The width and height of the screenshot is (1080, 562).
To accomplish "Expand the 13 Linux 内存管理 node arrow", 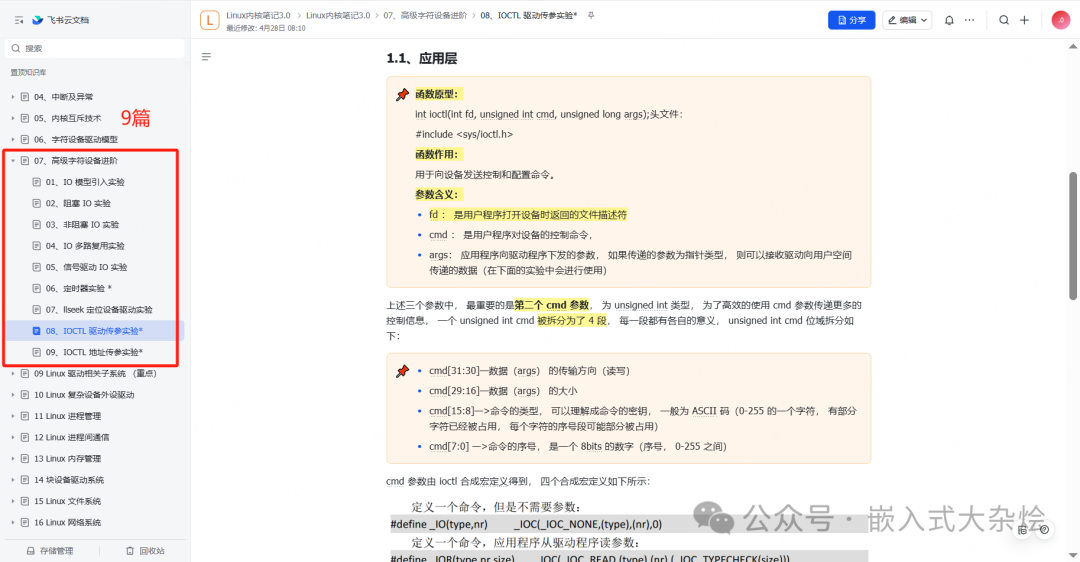I will [x=12, y=459].
